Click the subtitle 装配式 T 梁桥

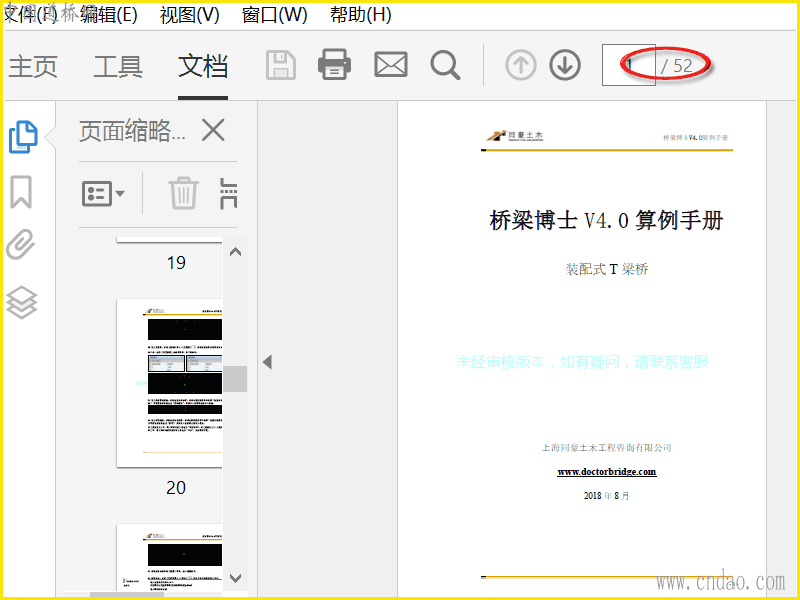click(x=607, y=269)
